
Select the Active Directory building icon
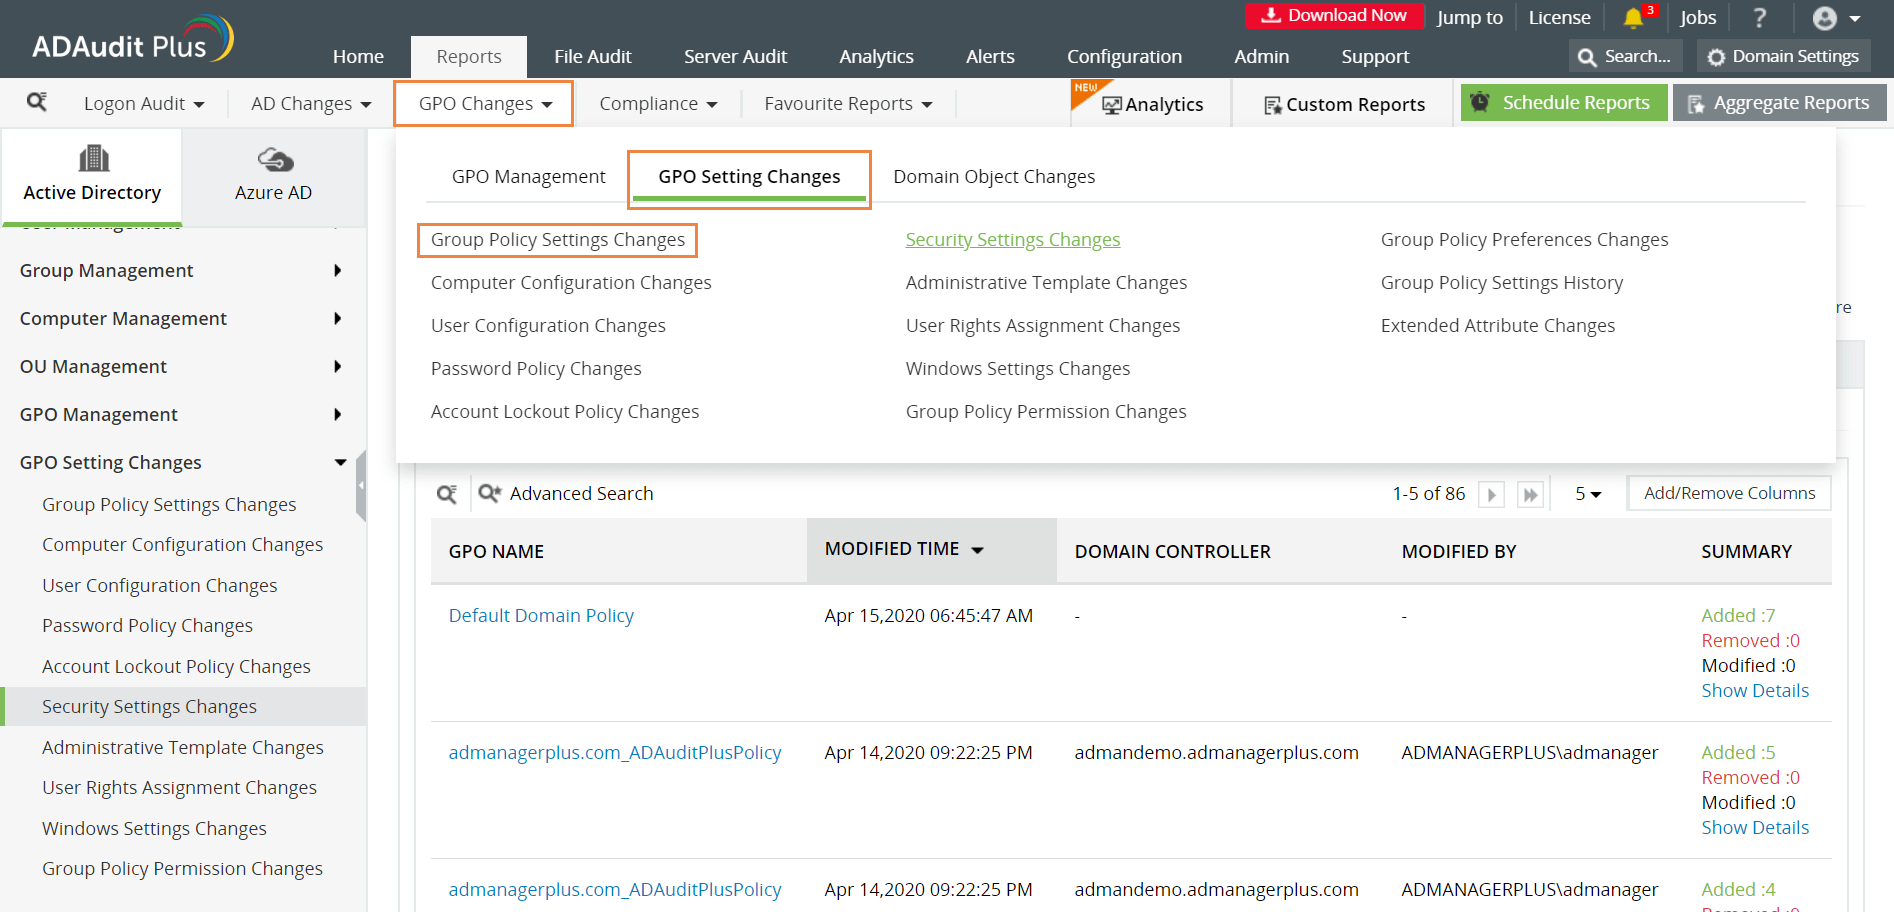92,158
